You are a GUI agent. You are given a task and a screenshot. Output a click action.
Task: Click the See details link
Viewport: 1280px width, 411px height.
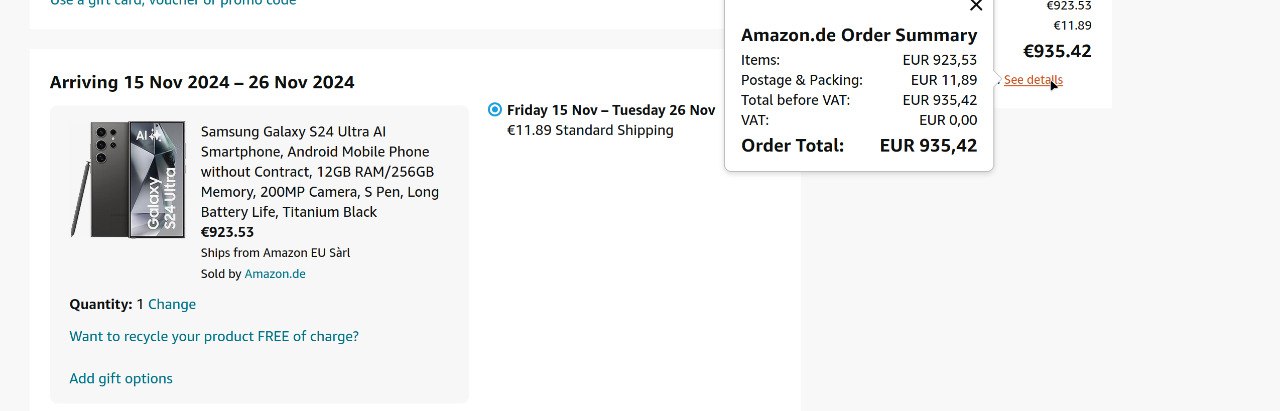(x=1033, y=80)
